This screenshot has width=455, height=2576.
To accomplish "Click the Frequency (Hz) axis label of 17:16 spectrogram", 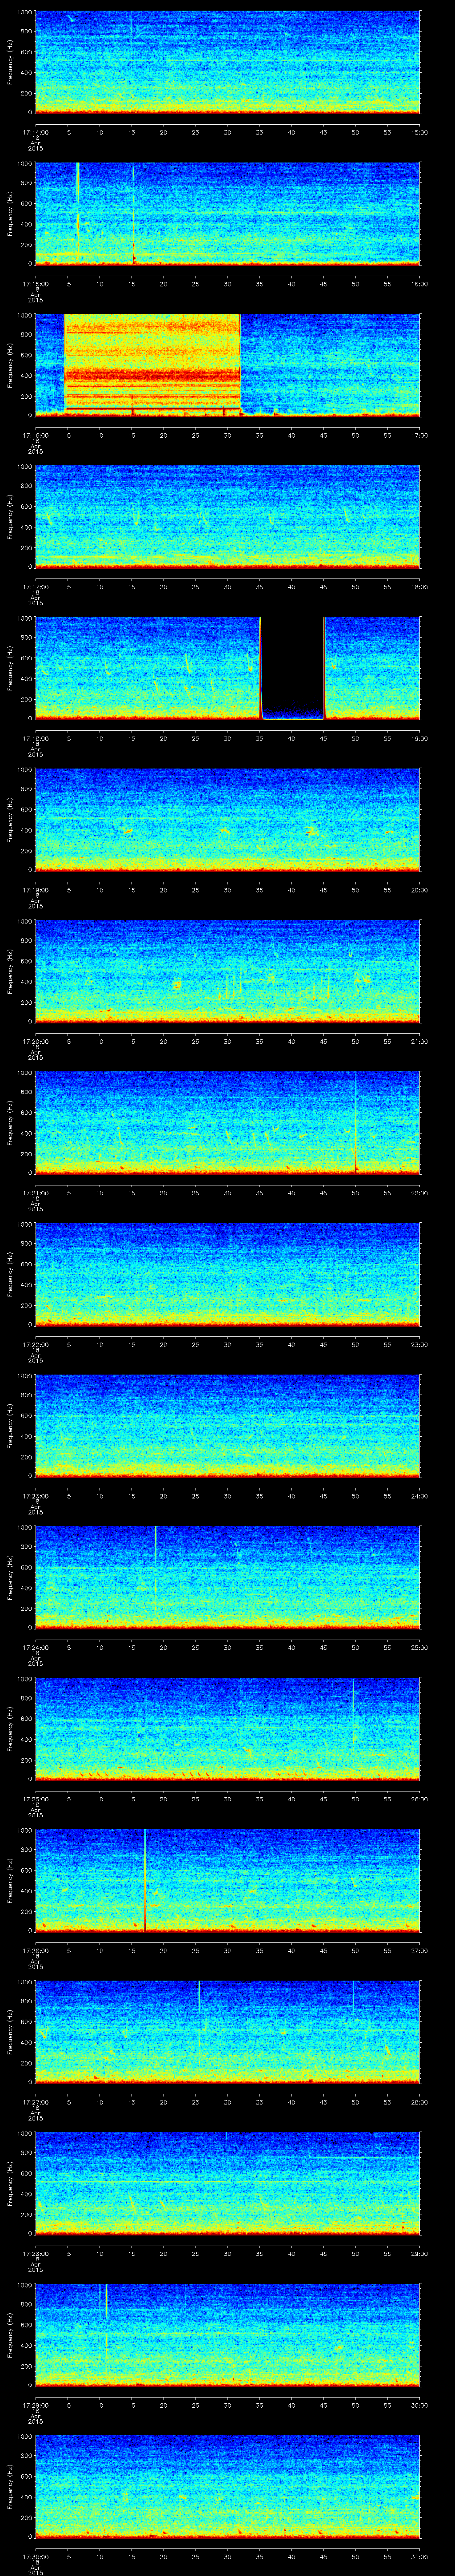I will click(10, 364).
